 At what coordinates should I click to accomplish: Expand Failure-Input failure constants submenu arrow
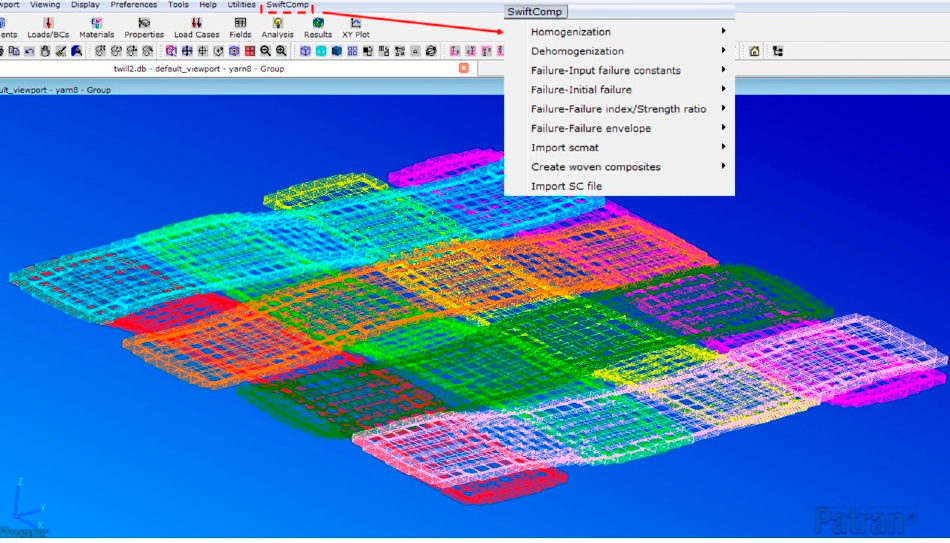[723, 70]
